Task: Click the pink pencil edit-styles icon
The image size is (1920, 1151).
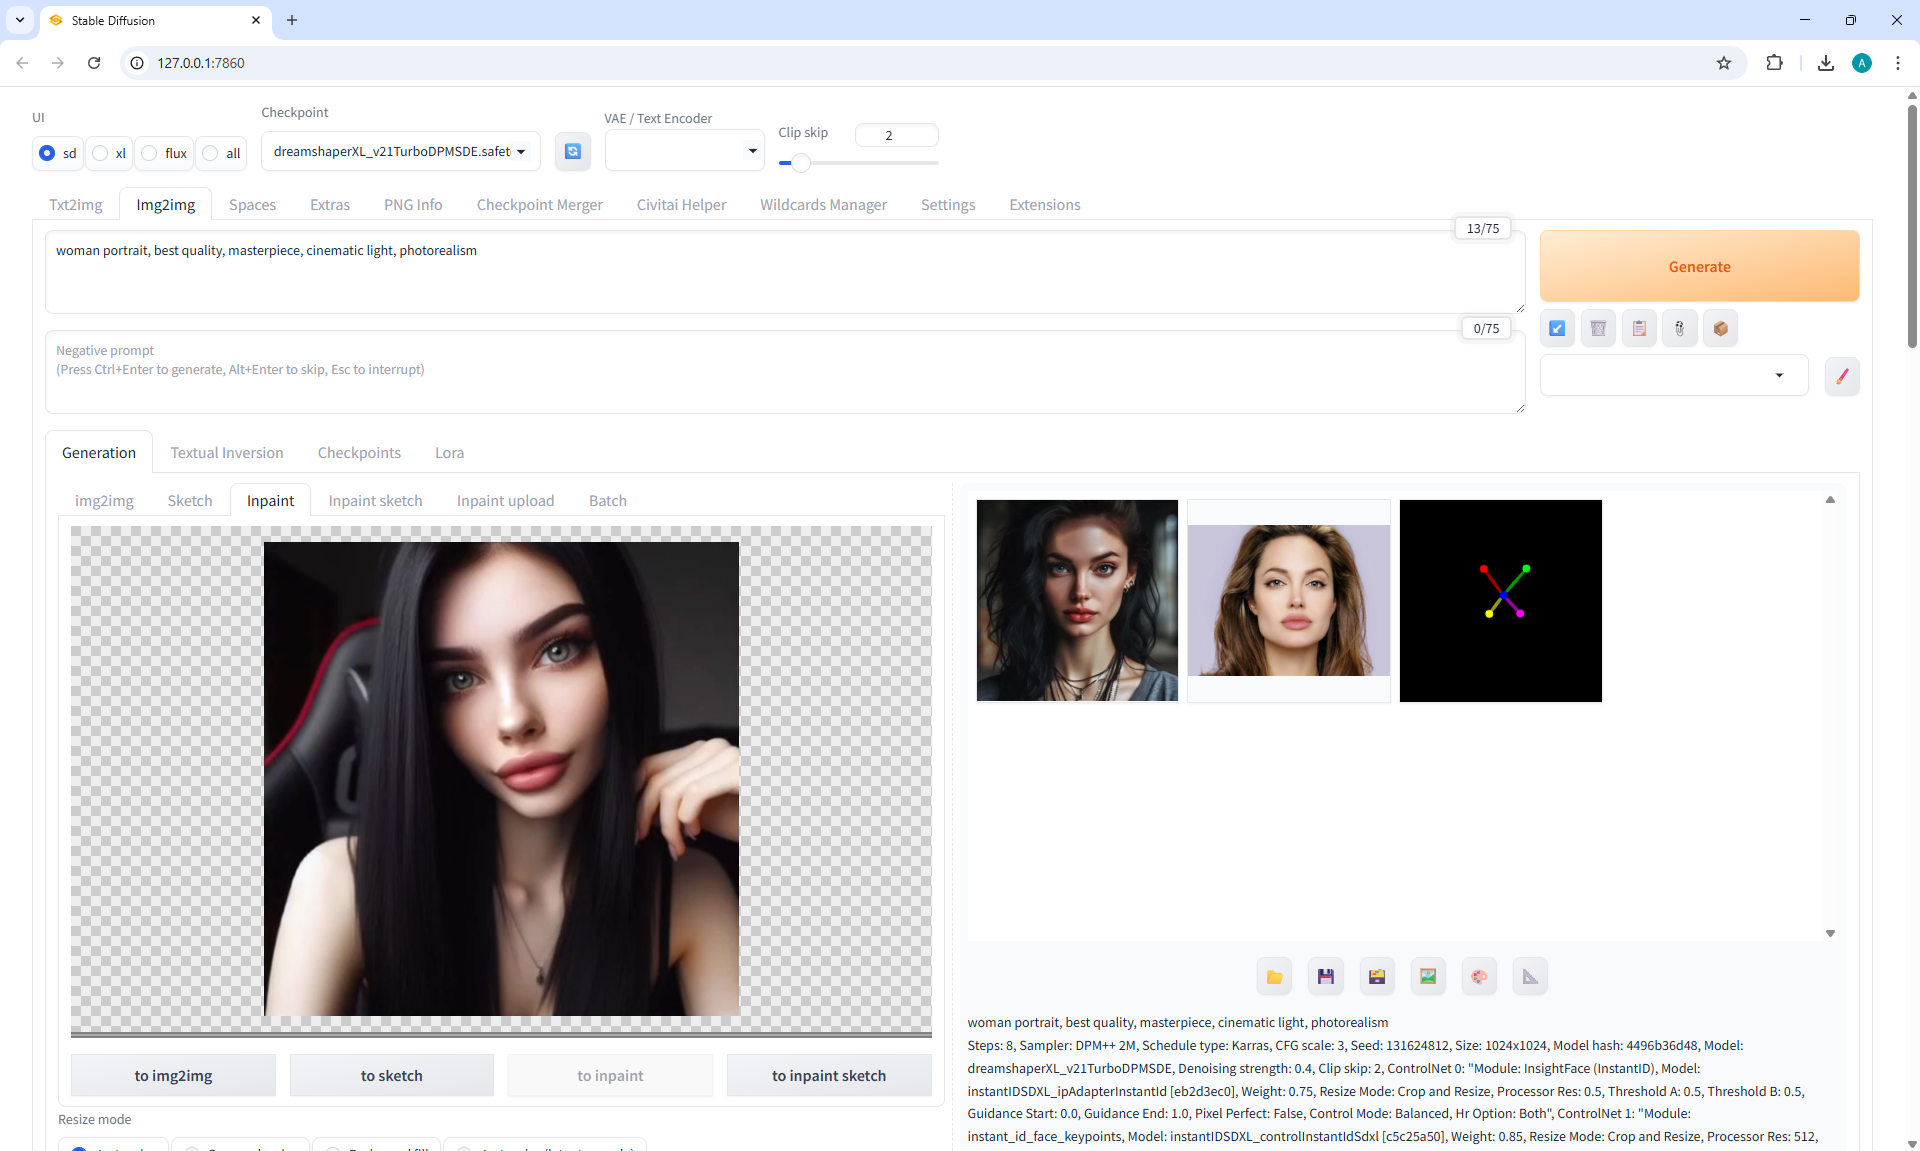Action: click(x=1841, y=377)
